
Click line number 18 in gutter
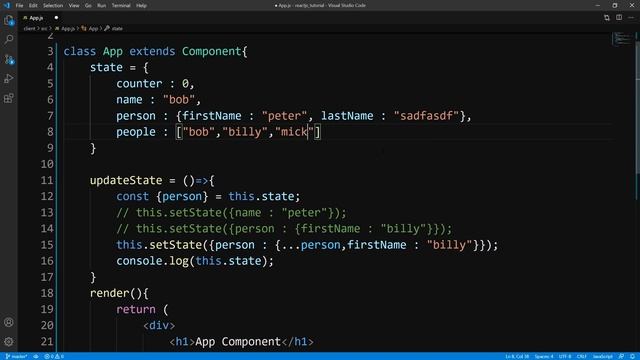[47, 293]
